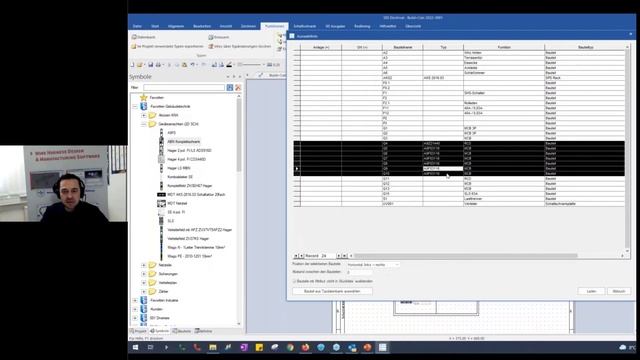
Task: Click the pen color toolbar icon
Action: (x=229, y=65)
